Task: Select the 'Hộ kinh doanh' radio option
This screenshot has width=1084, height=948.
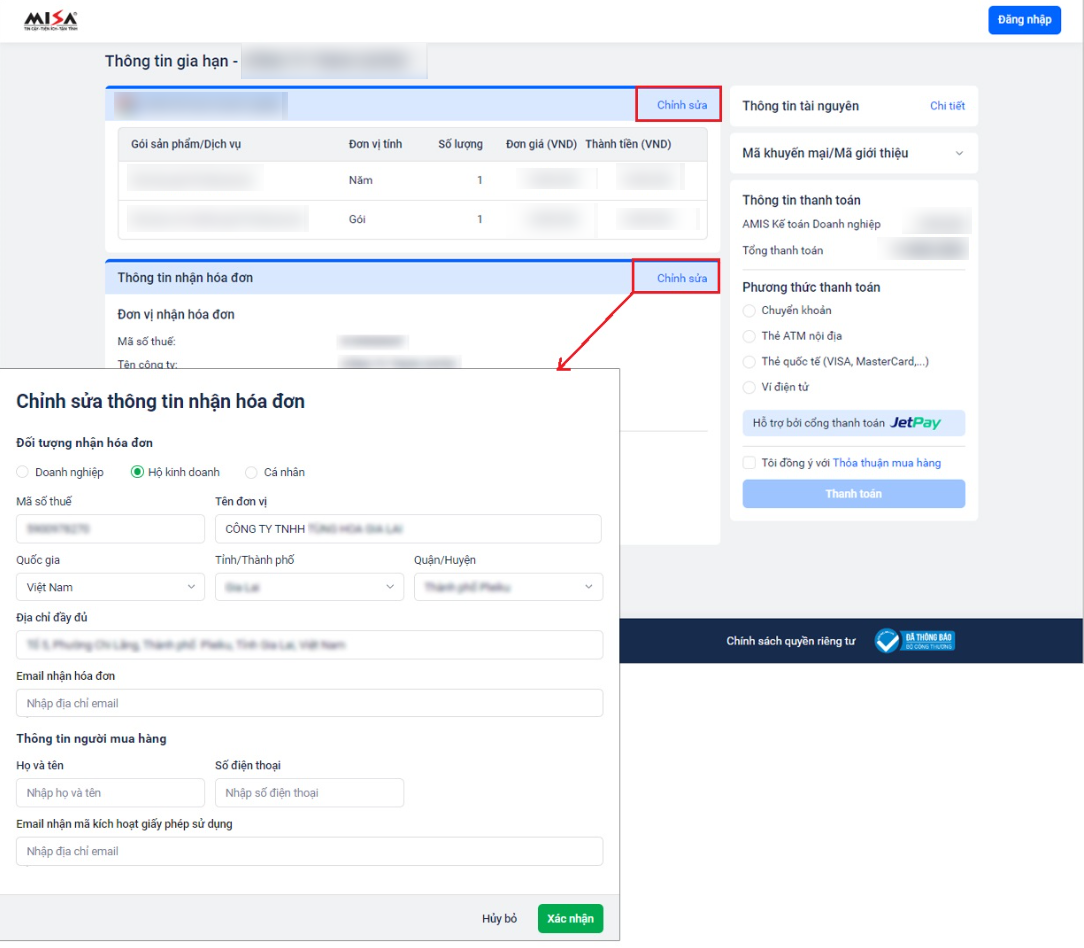Action: (138, 472)
